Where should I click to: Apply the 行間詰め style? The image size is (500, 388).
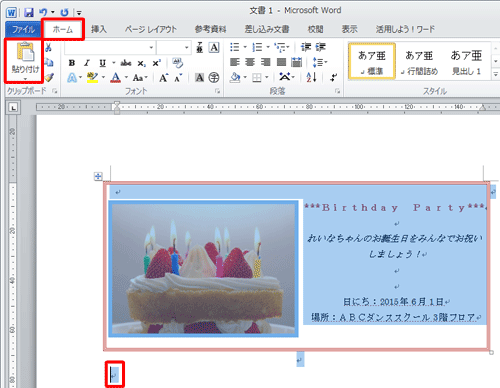(419, 61)
